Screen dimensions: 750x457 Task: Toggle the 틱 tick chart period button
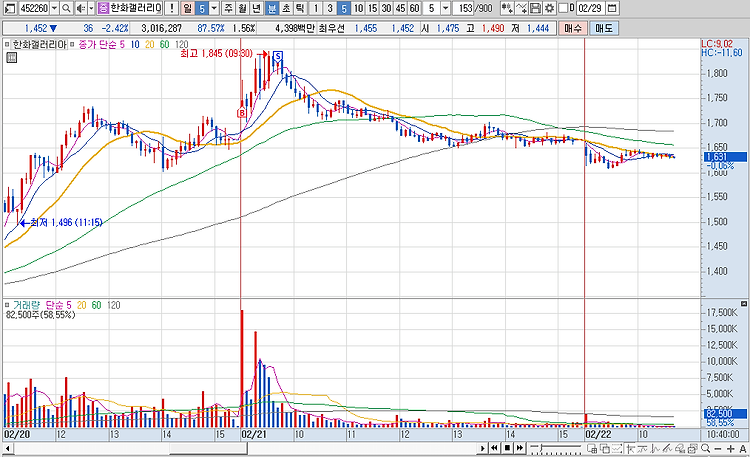[x=300, y=8]
